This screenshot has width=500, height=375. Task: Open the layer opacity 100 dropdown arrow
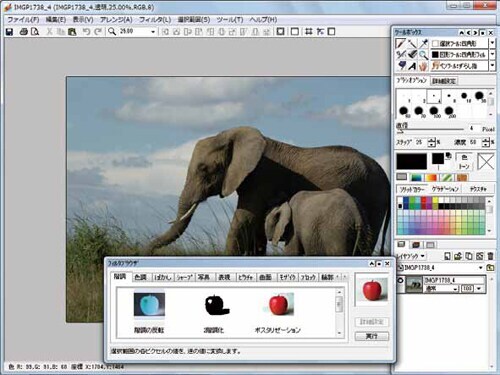479,289
